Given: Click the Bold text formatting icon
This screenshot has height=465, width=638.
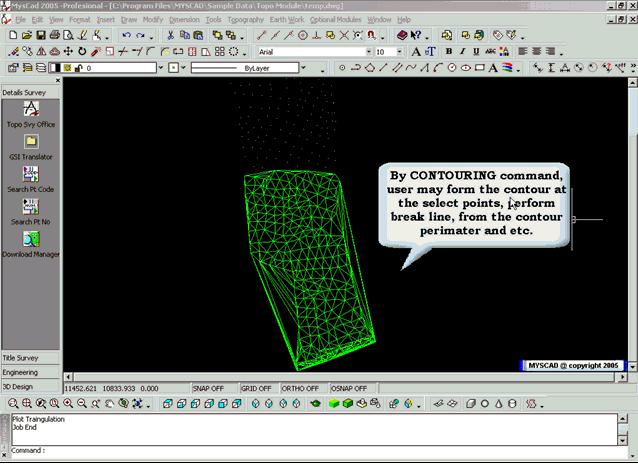Looking at the screenshot, I should point(448,51).
